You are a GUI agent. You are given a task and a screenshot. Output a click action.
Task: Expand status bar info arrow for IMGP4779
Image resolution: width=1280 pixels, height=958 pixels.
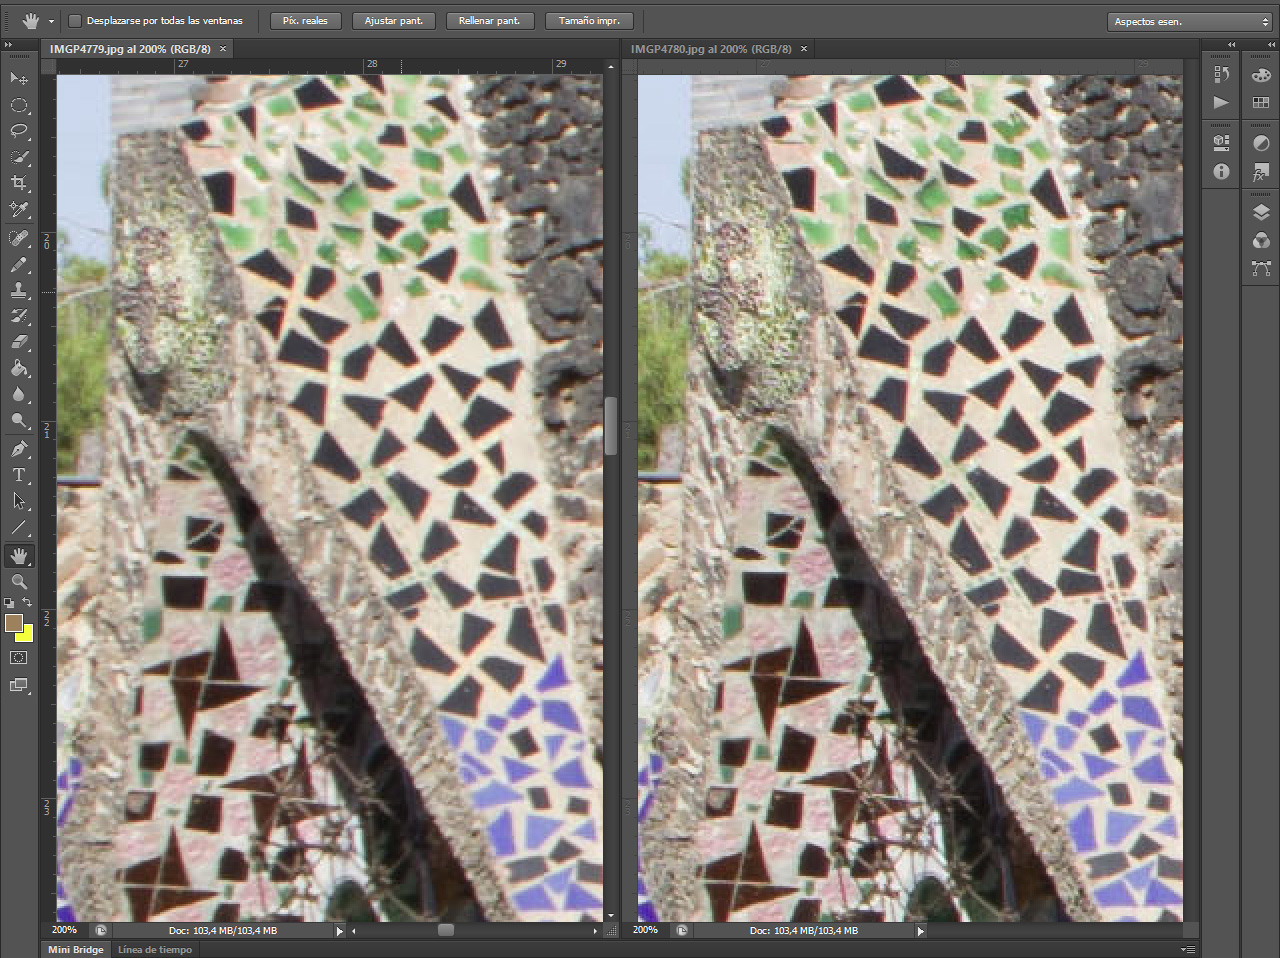[x=339, y=931]
